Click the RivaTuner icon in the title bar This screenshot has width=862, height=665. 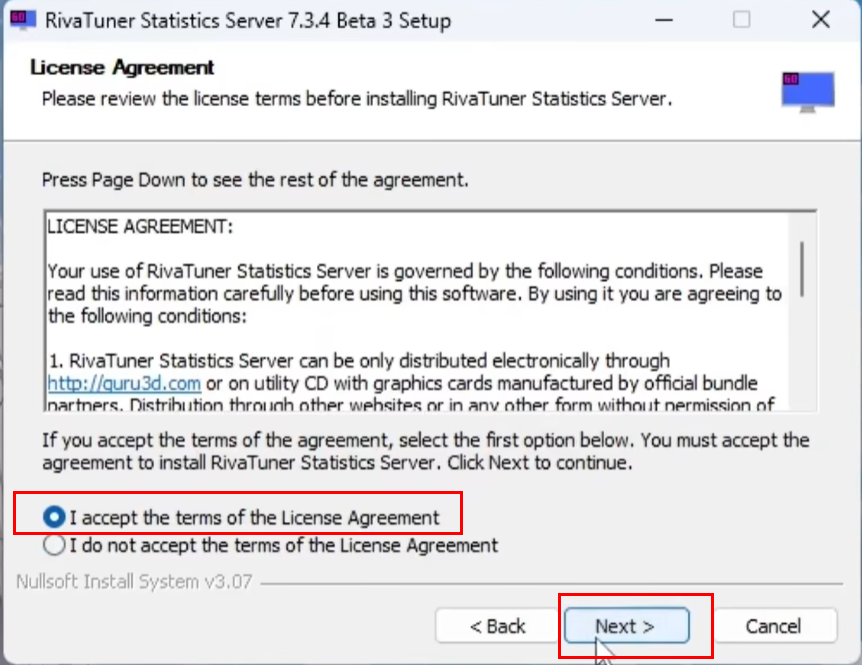[x=22, y=20]
